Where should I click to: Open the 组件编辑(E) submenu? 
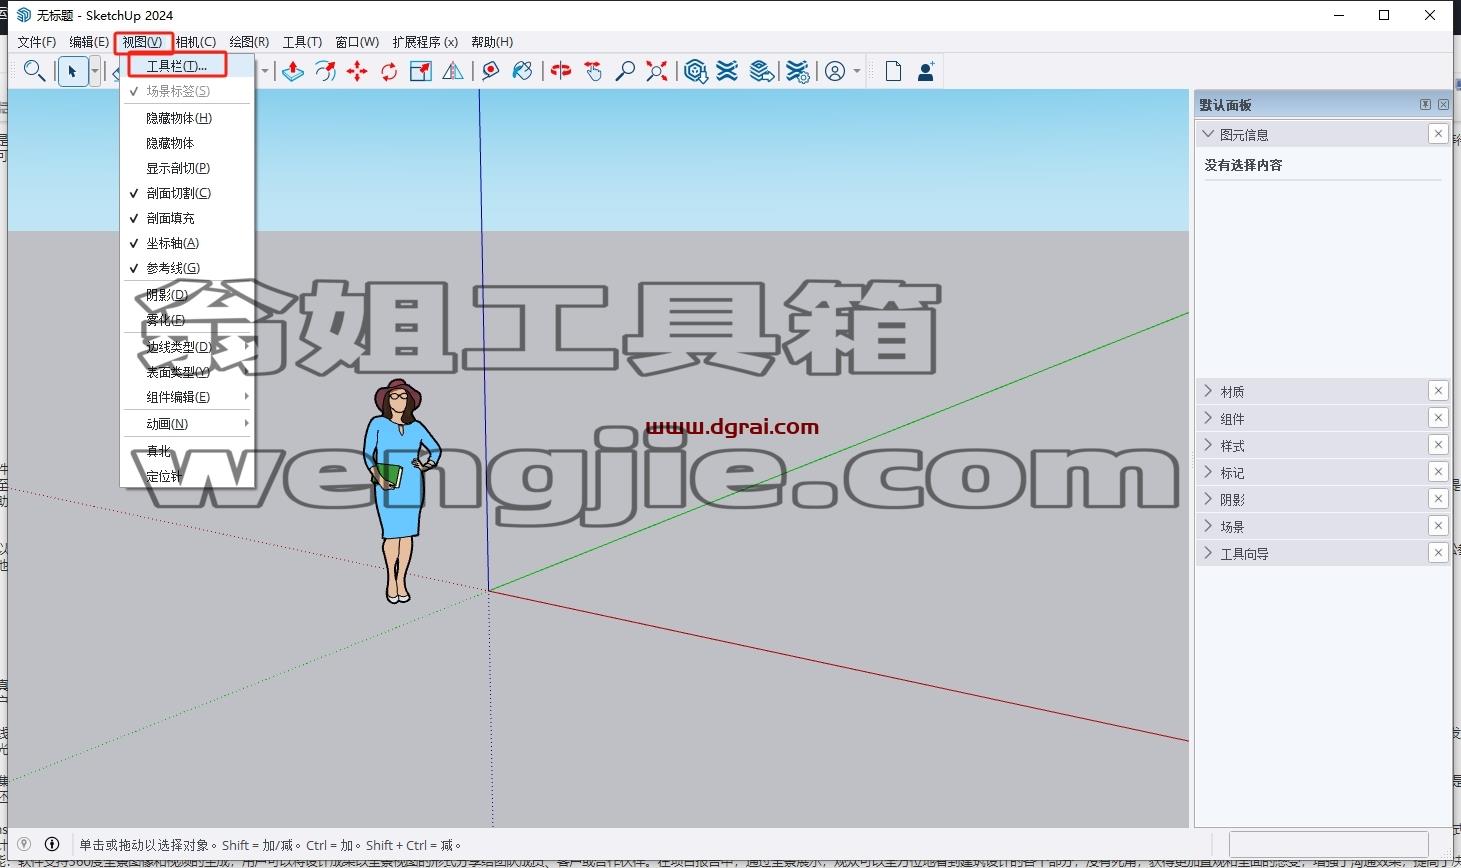click(x=187, y=397)
